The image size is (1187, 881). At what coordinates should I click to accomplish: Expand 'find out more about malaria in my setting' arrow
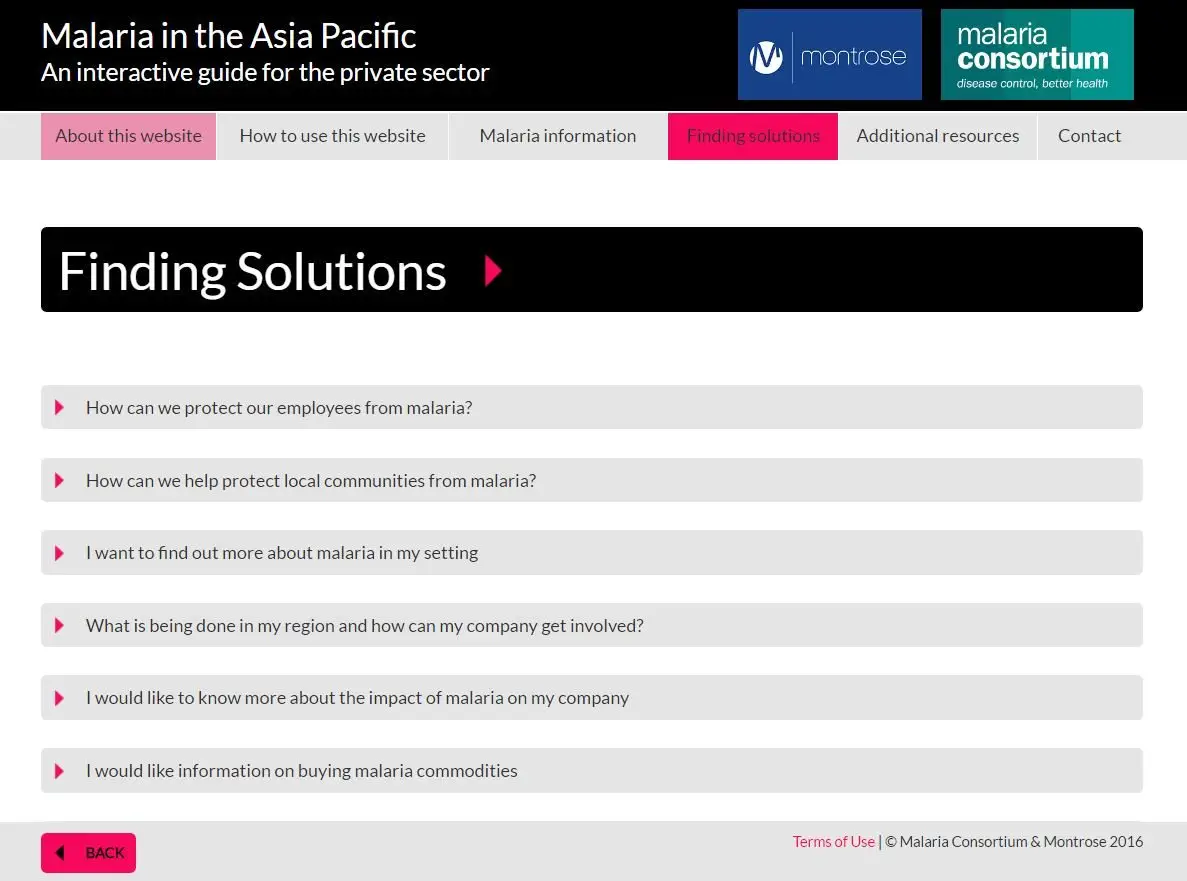[x=59, y=553]
